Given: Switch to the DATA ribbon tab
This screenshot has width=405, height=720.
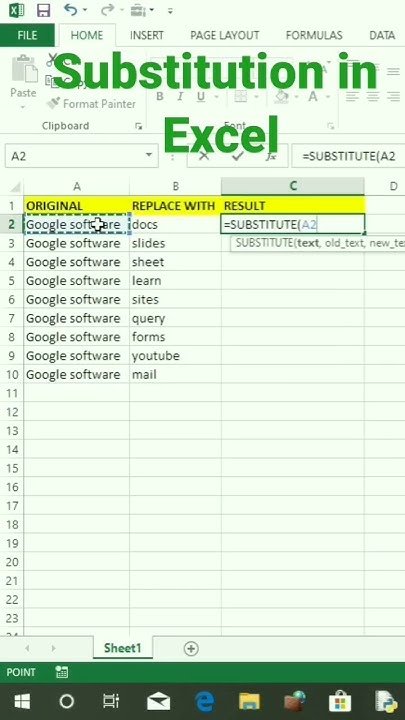Looking at the screenshot, I should tap(382, 35).
